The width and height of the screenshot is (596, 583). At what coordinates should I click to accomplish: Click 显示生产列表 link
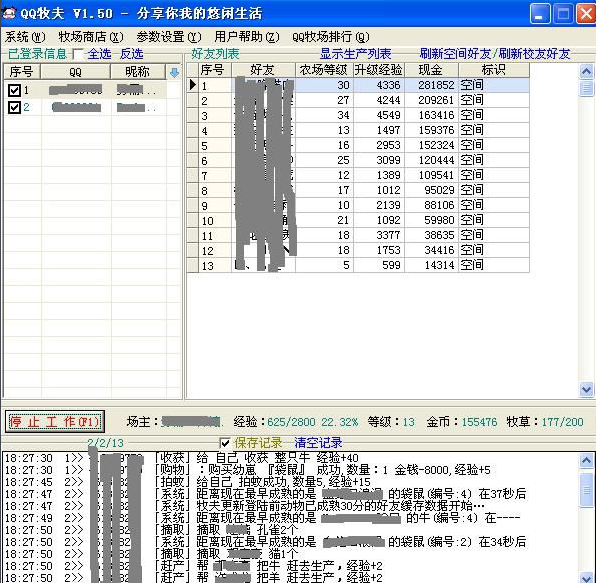355,54
